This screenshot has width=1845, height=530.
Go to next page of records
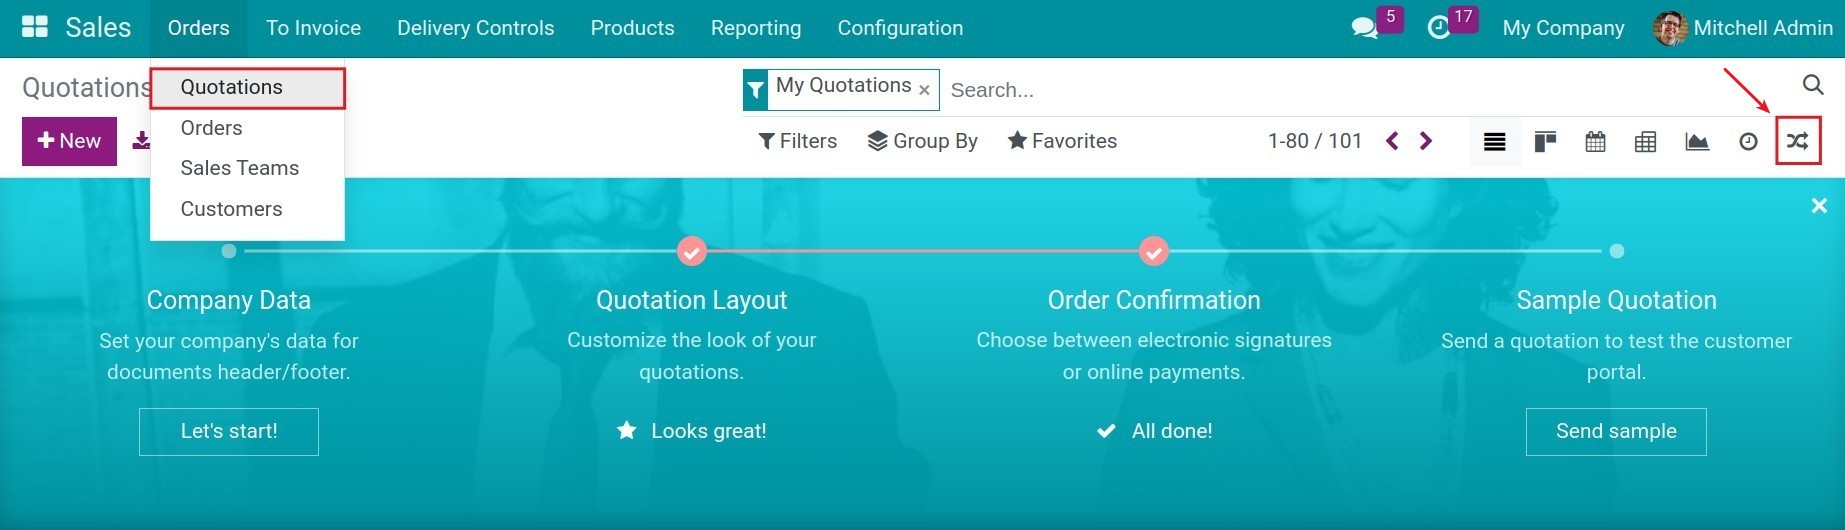click(1426, 141)
